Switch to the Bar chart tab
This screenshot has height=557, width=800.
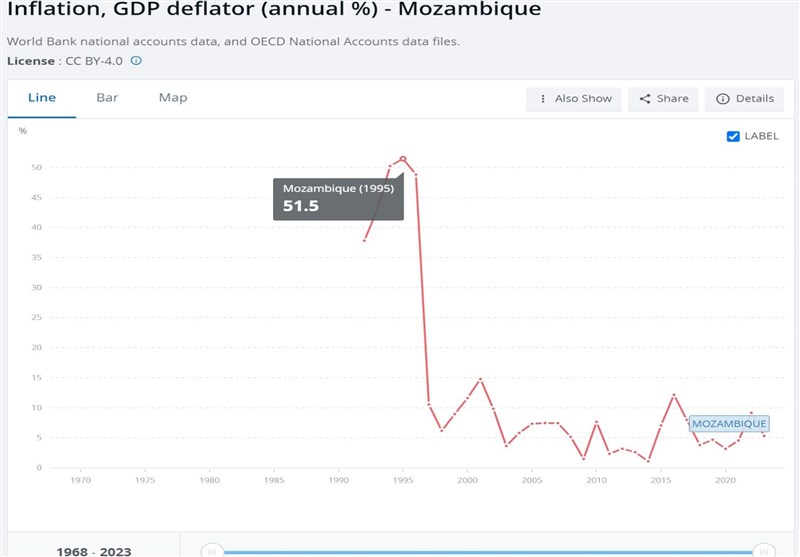coord(107,98)
